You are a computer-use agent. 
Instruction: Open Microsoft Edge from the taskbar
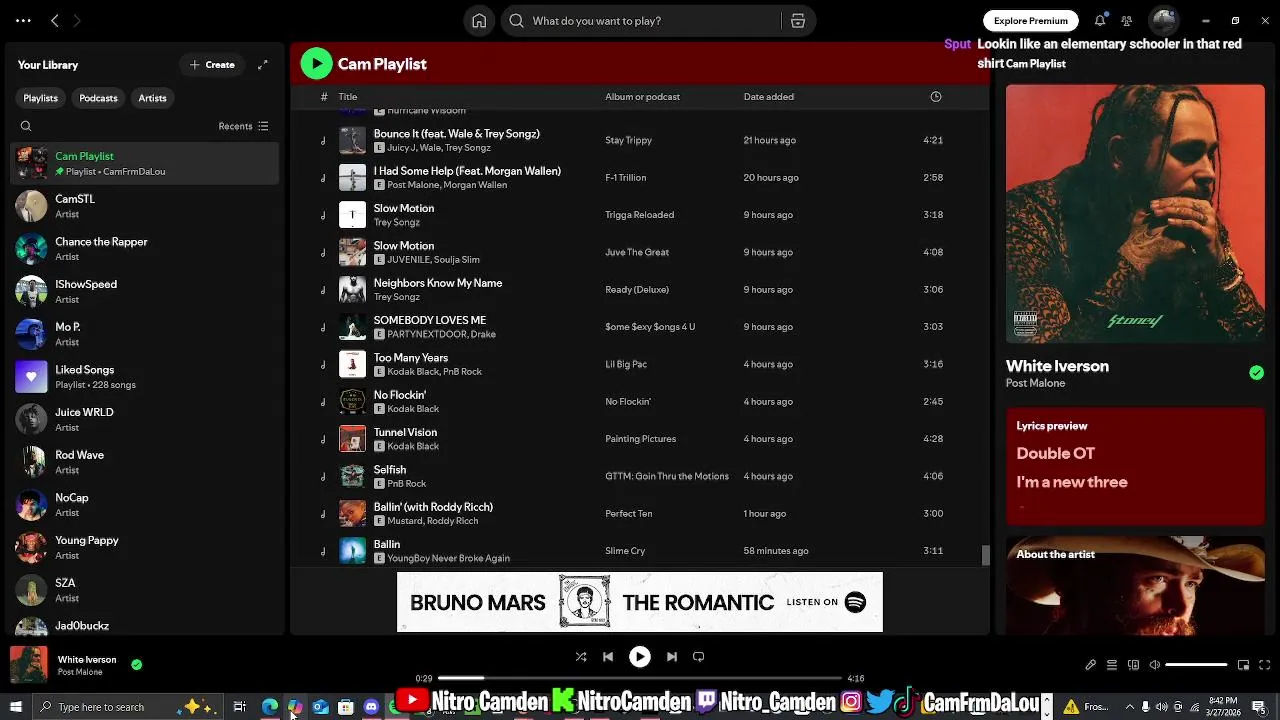point(270,707)
